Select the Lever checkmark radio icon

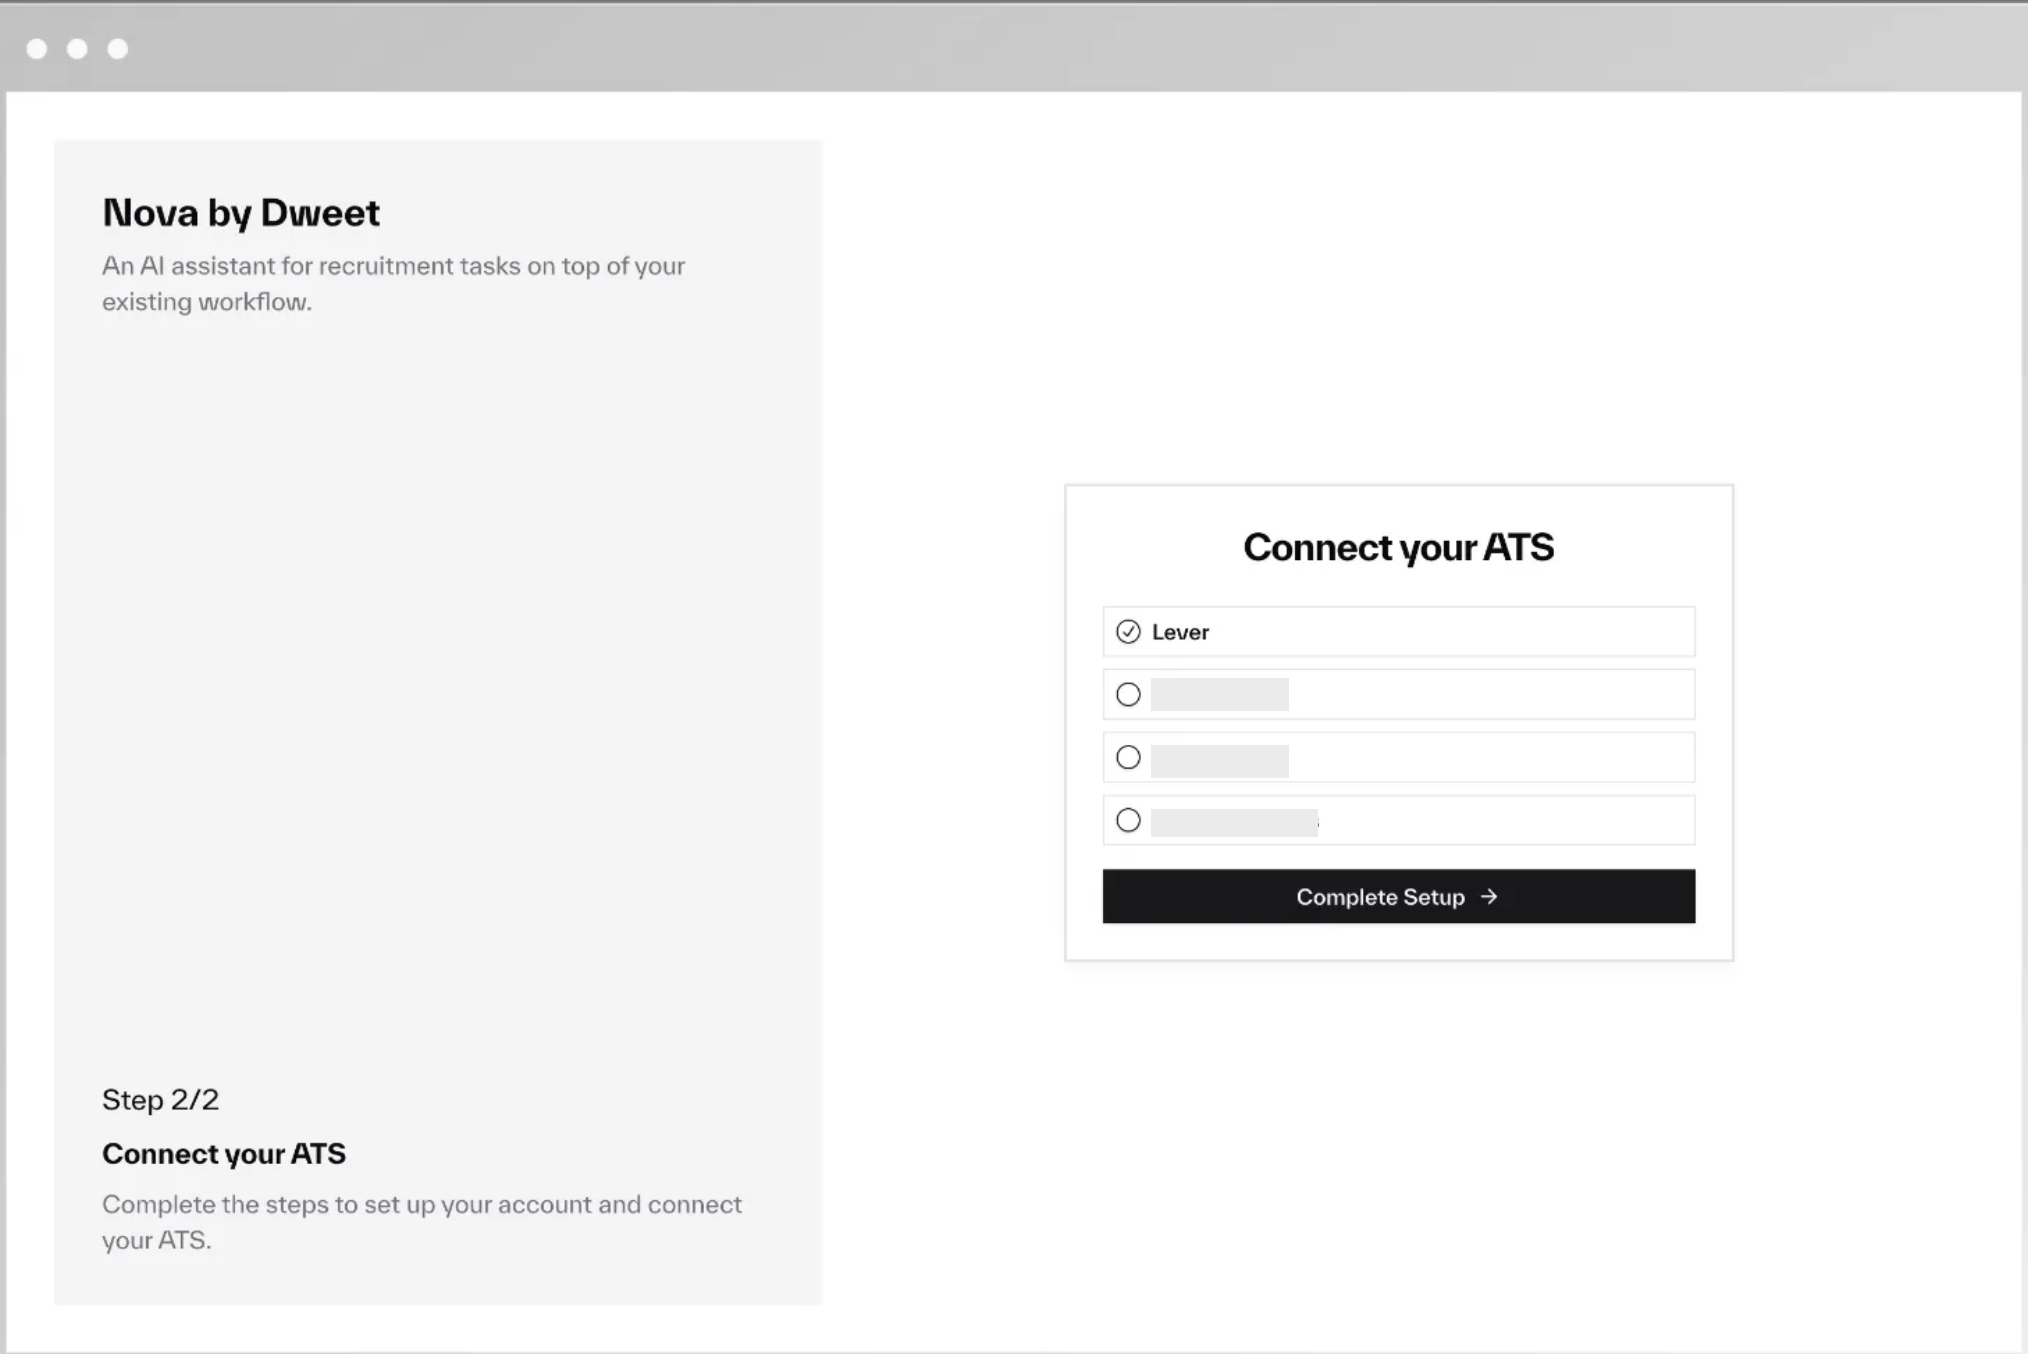pos(1128,632)
